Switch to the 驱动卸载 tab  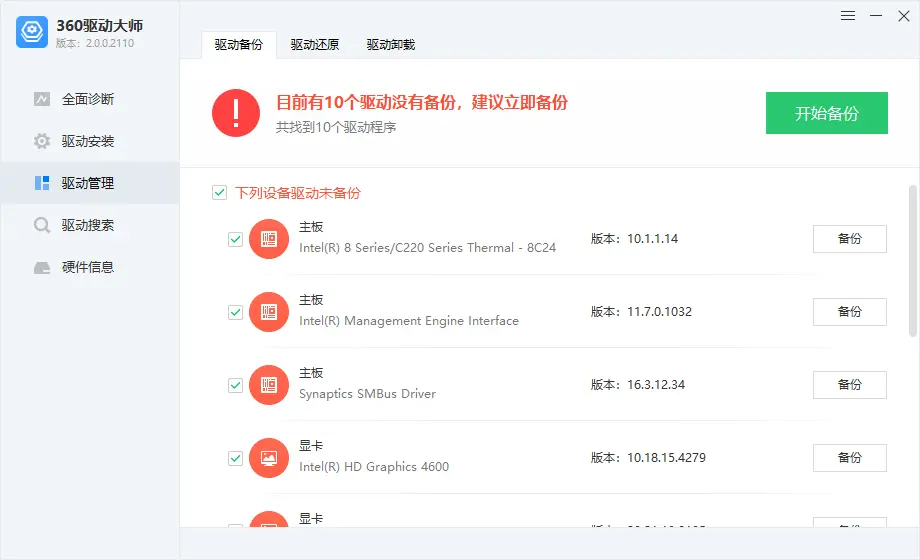[x=390, y=45]
